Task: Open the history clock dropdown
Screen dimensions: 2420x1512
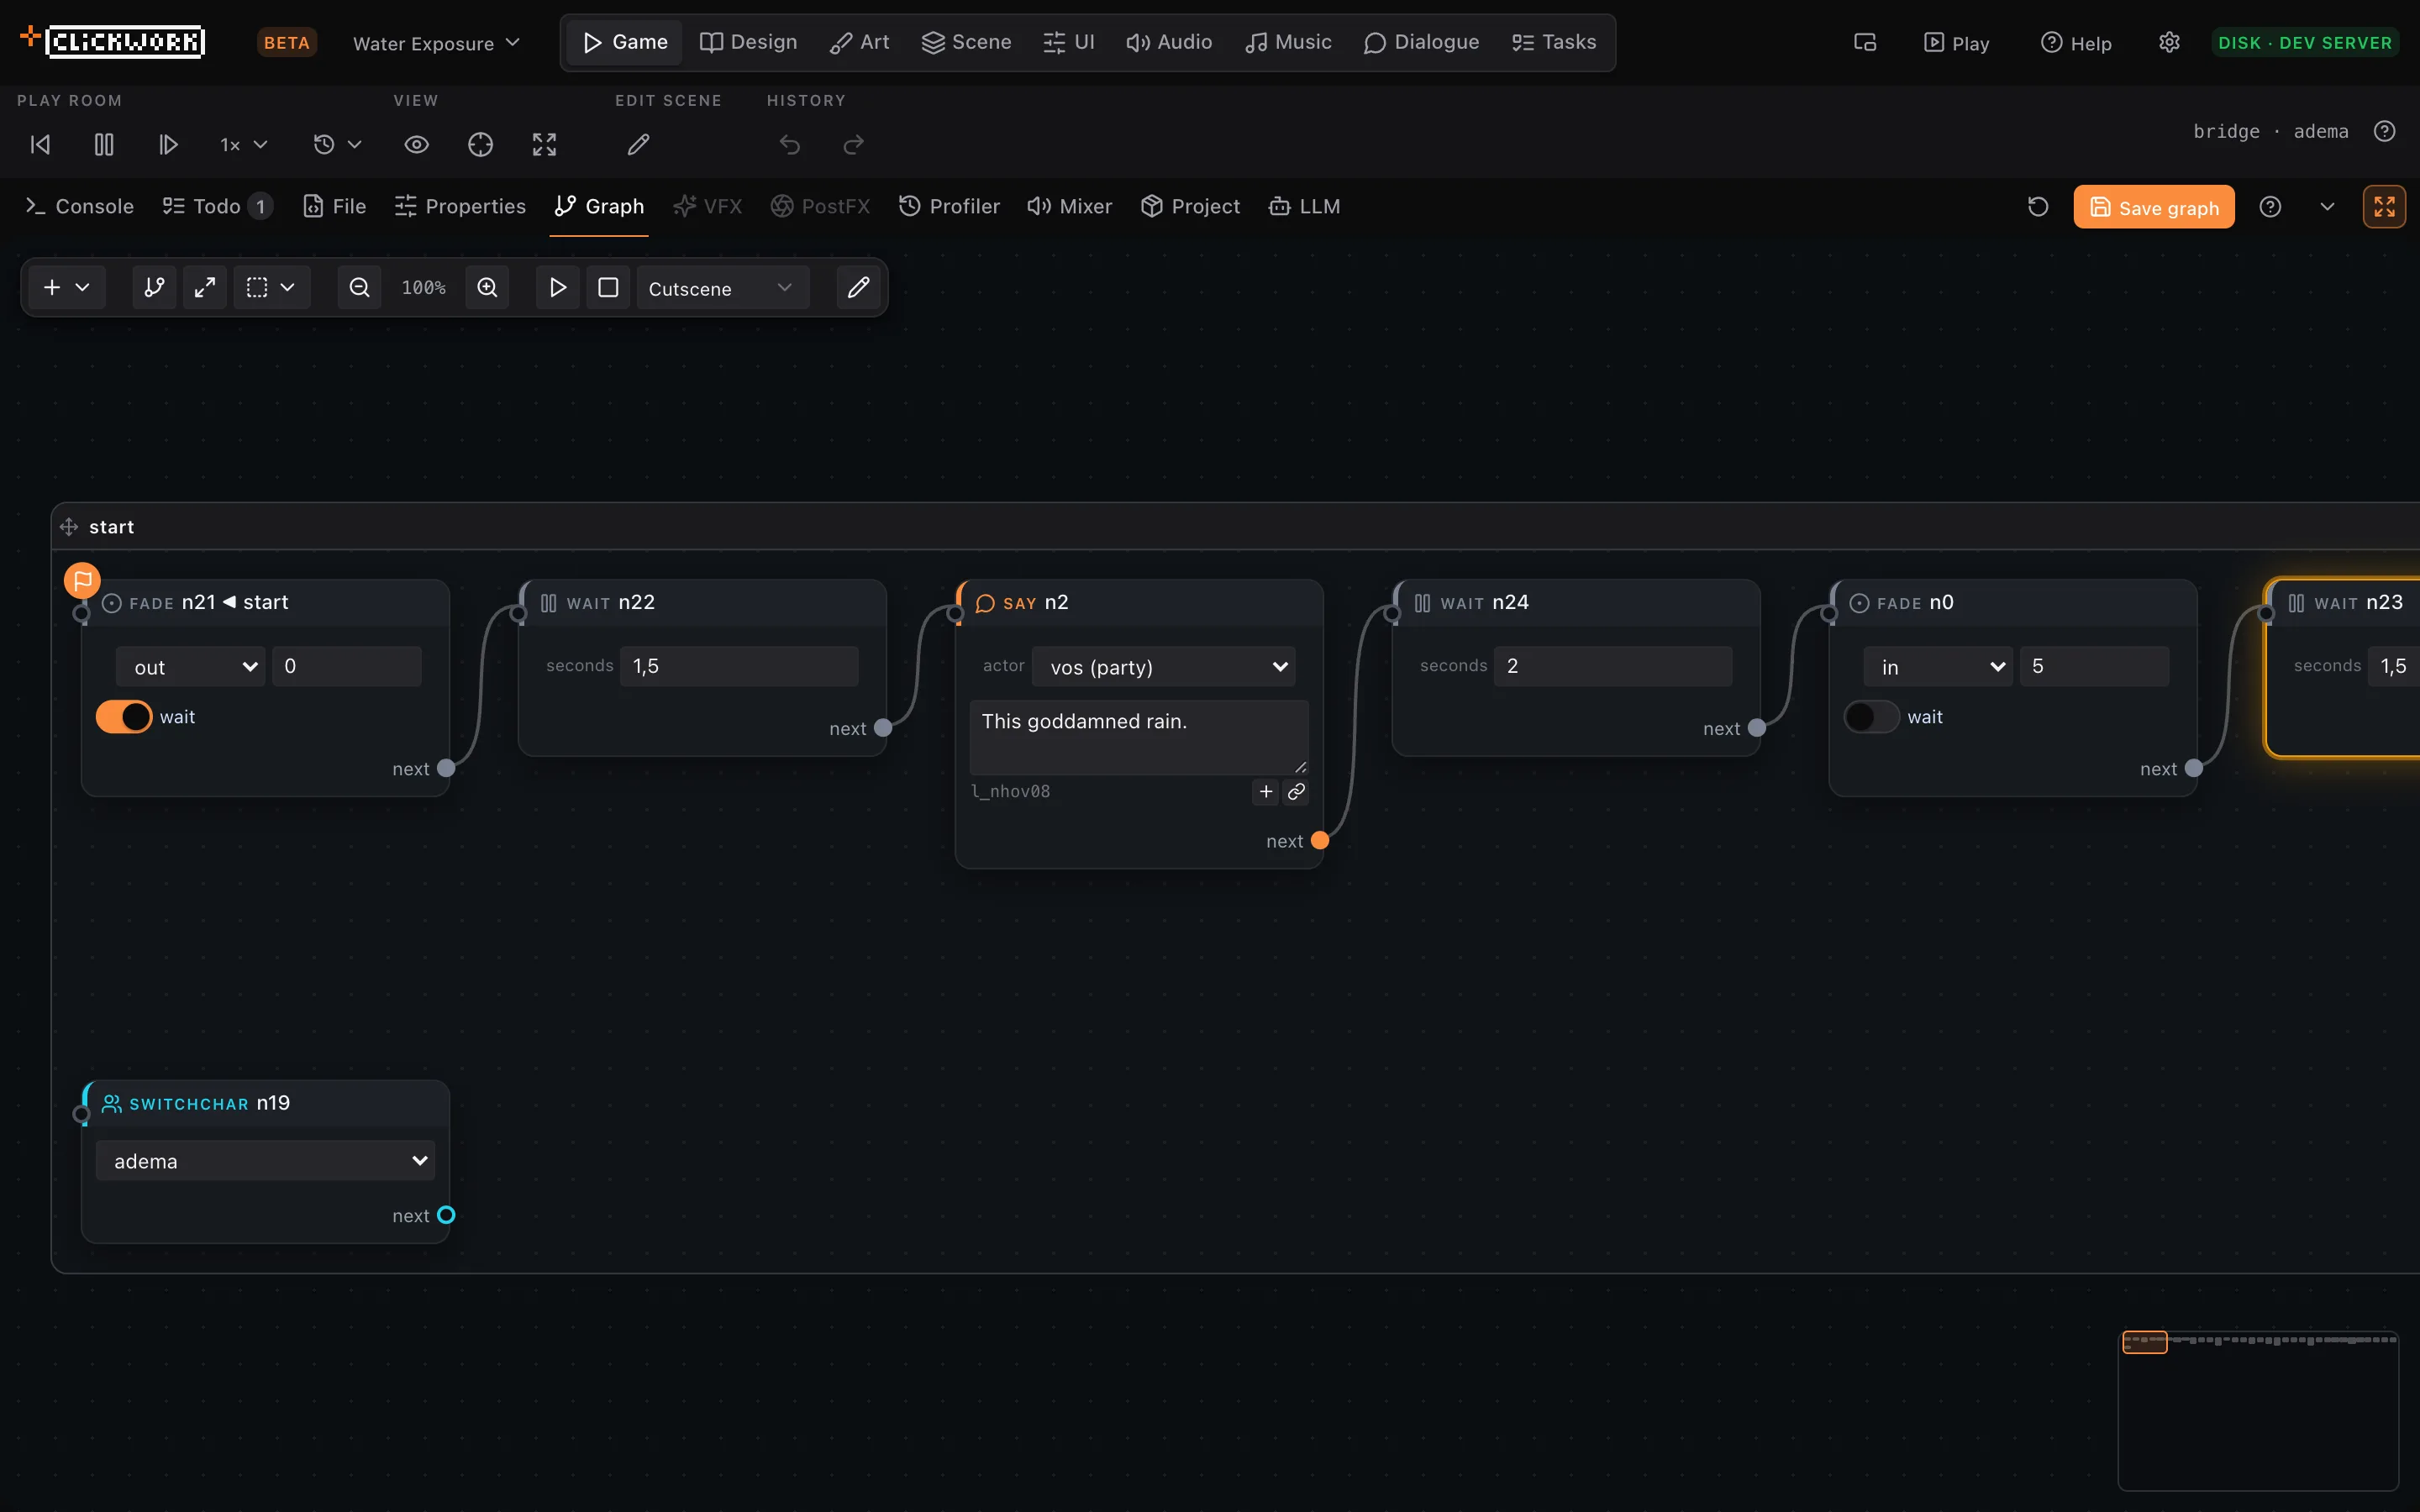Action: point(337,145)
